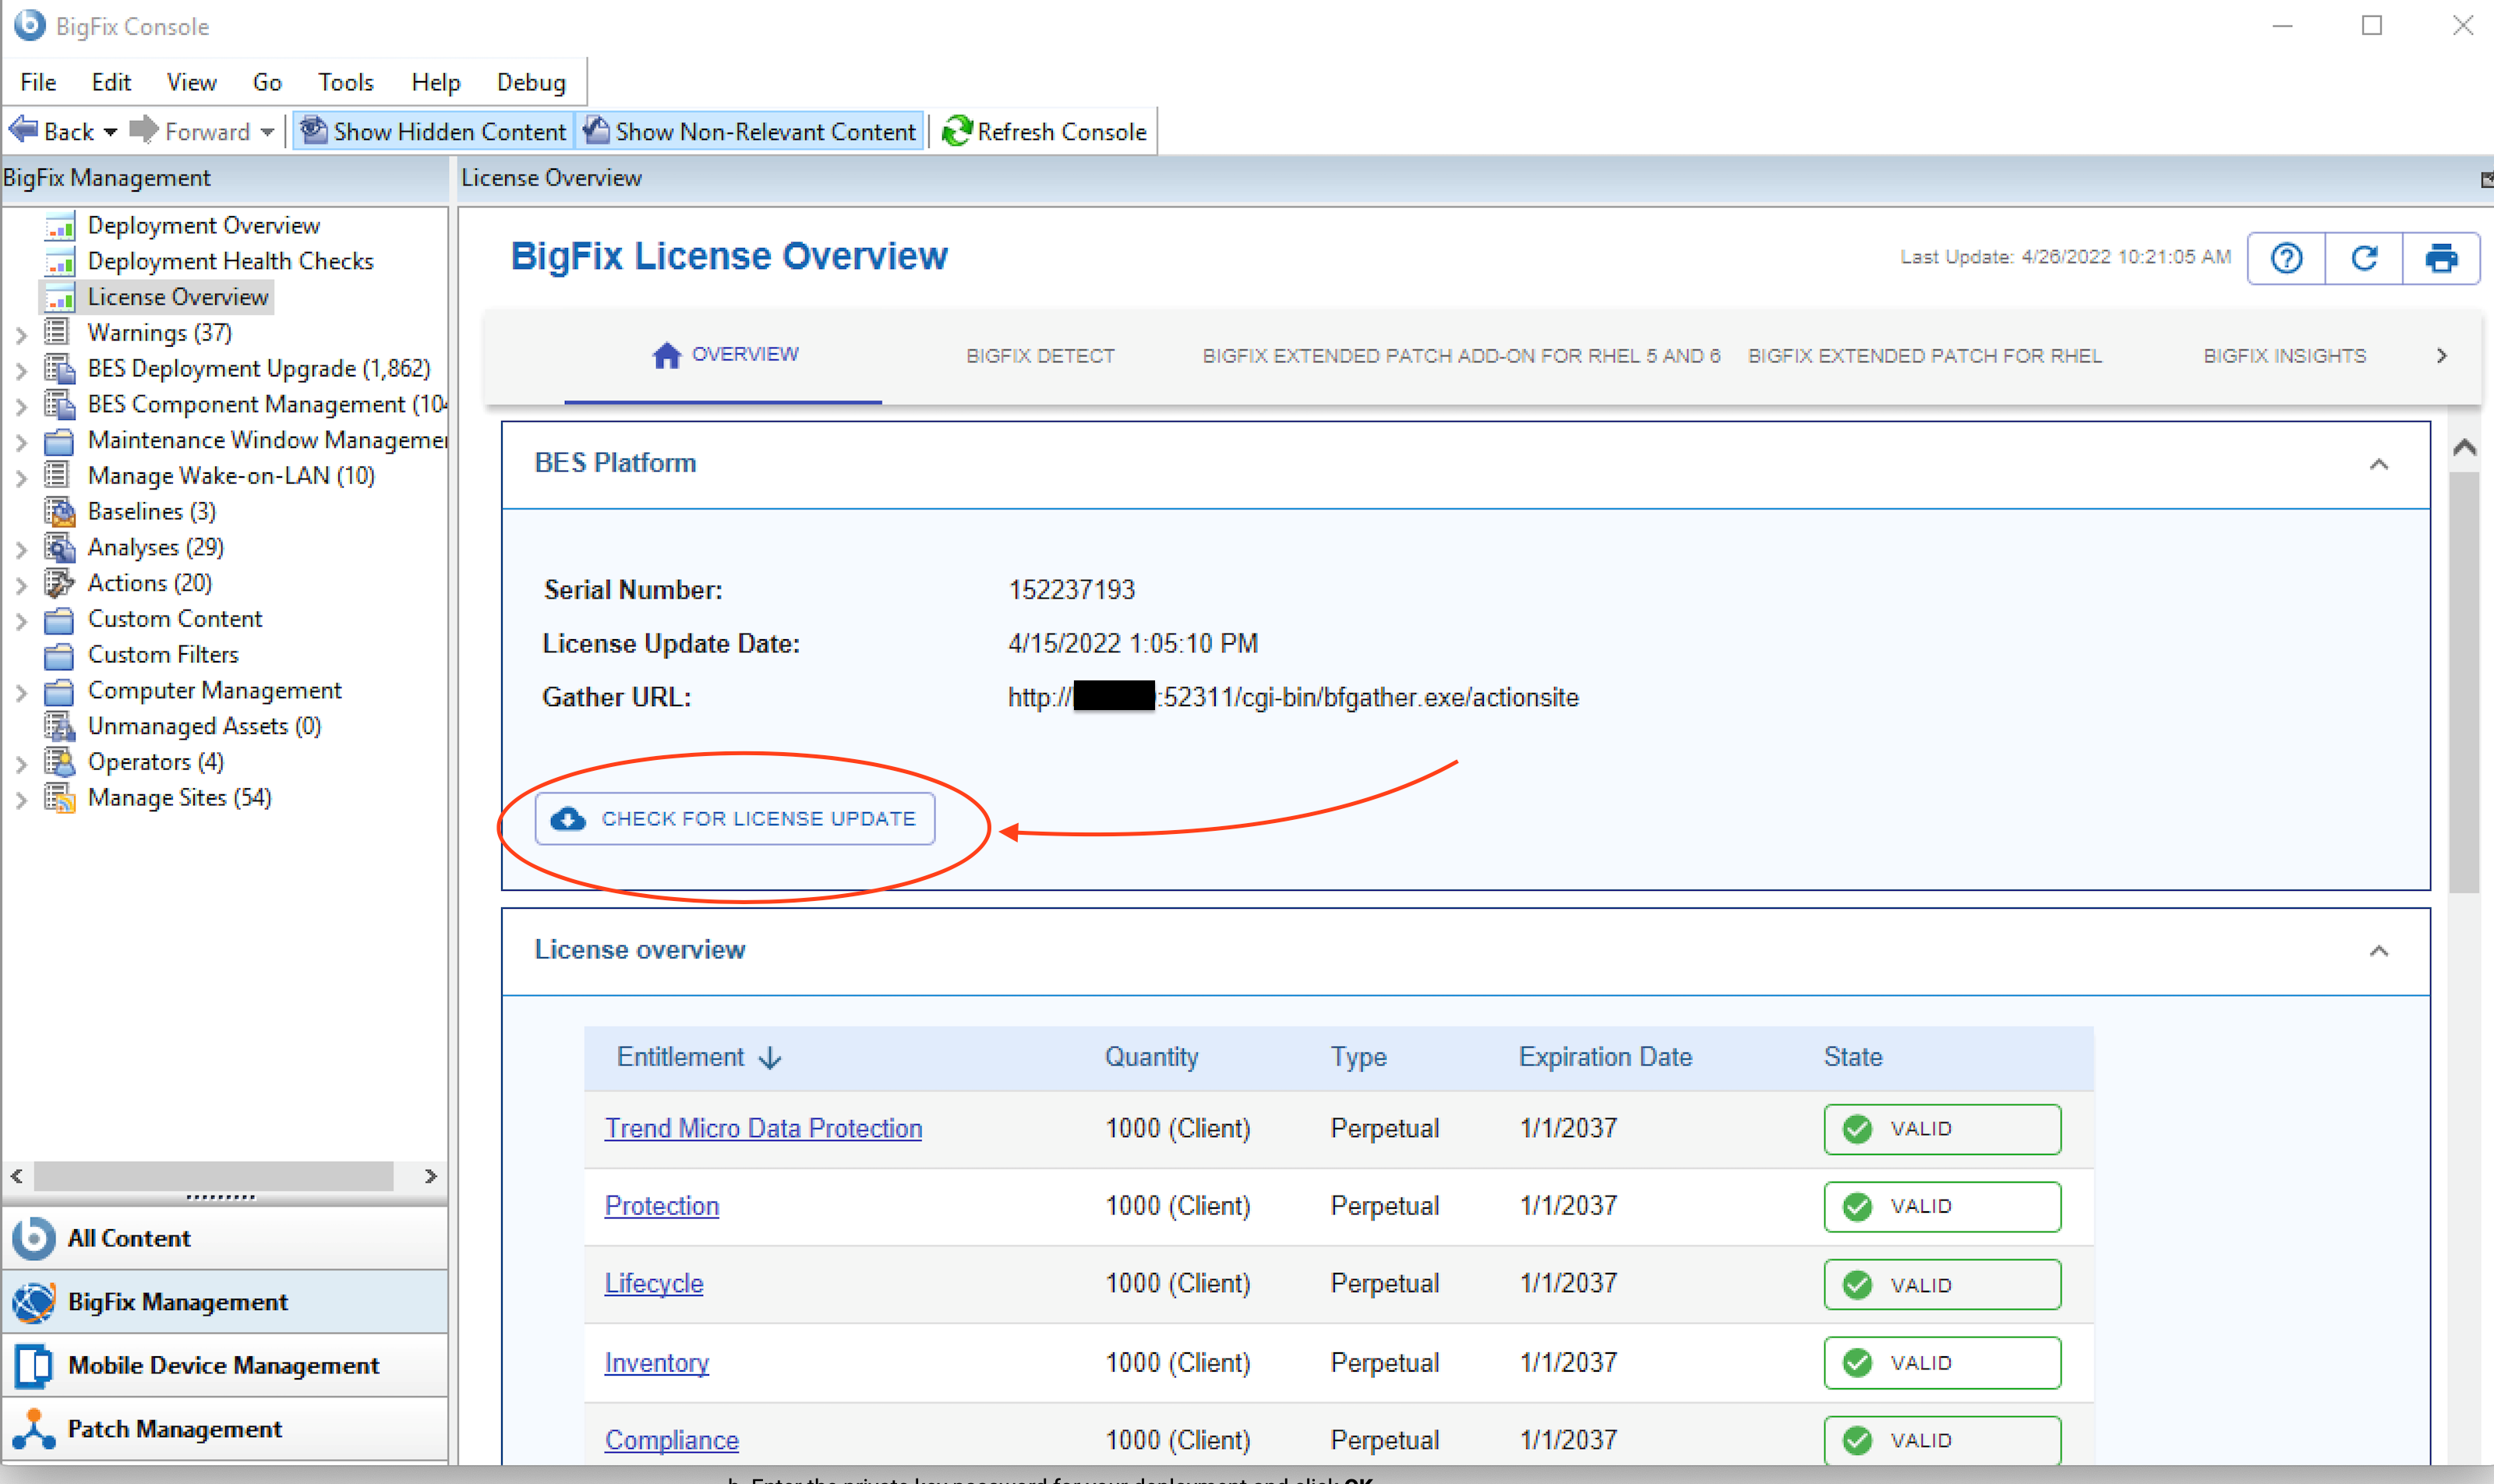Switch to the BIGFIX DETECT tab
2494x1484 pixels.
coord(1040,356)
